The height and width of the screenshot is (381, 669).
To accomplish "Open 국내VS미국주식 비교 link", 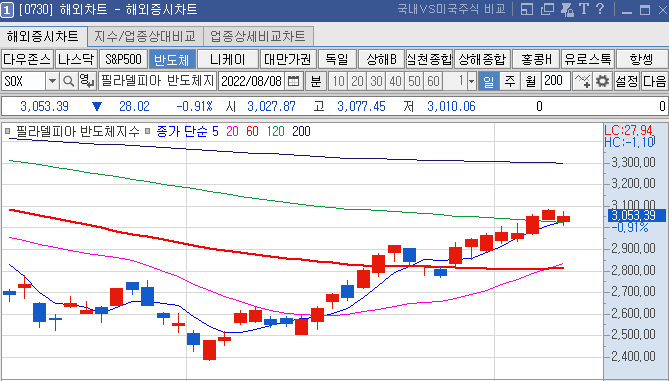I will (x=451, y=9).
